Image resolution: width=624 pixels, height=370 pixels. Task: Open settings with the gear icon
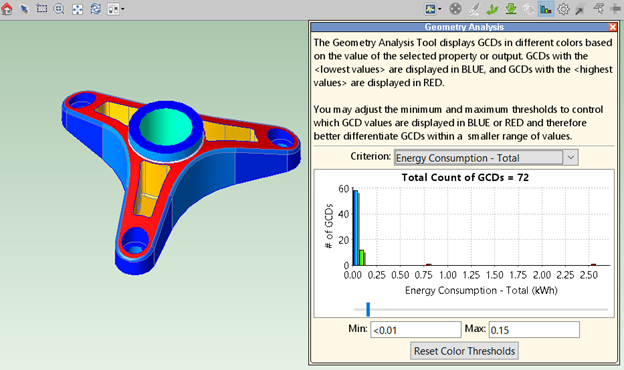[563, 9]
